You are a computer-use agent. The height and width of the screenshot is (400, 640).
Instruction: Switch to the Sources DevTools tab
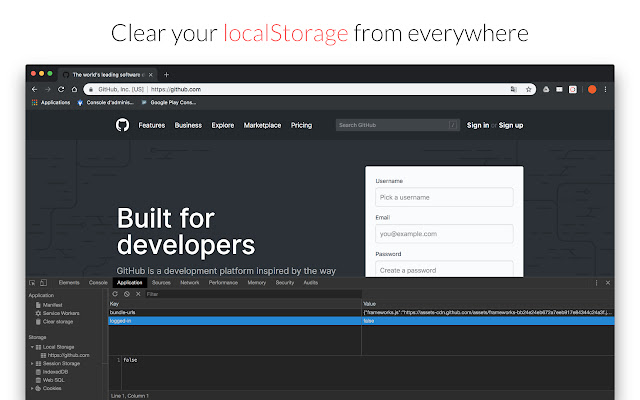[x=161, y=282]
